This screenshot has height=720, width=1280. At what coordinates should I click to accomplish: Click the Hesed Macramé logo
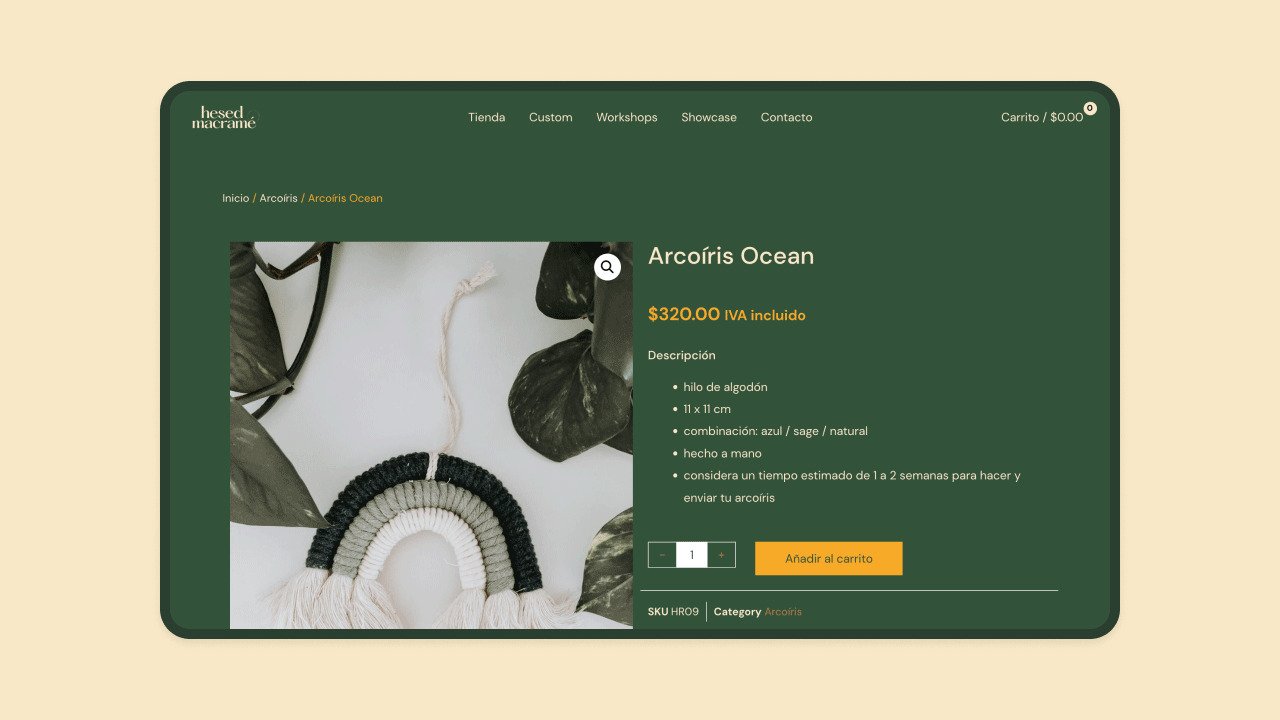(224, 117)
